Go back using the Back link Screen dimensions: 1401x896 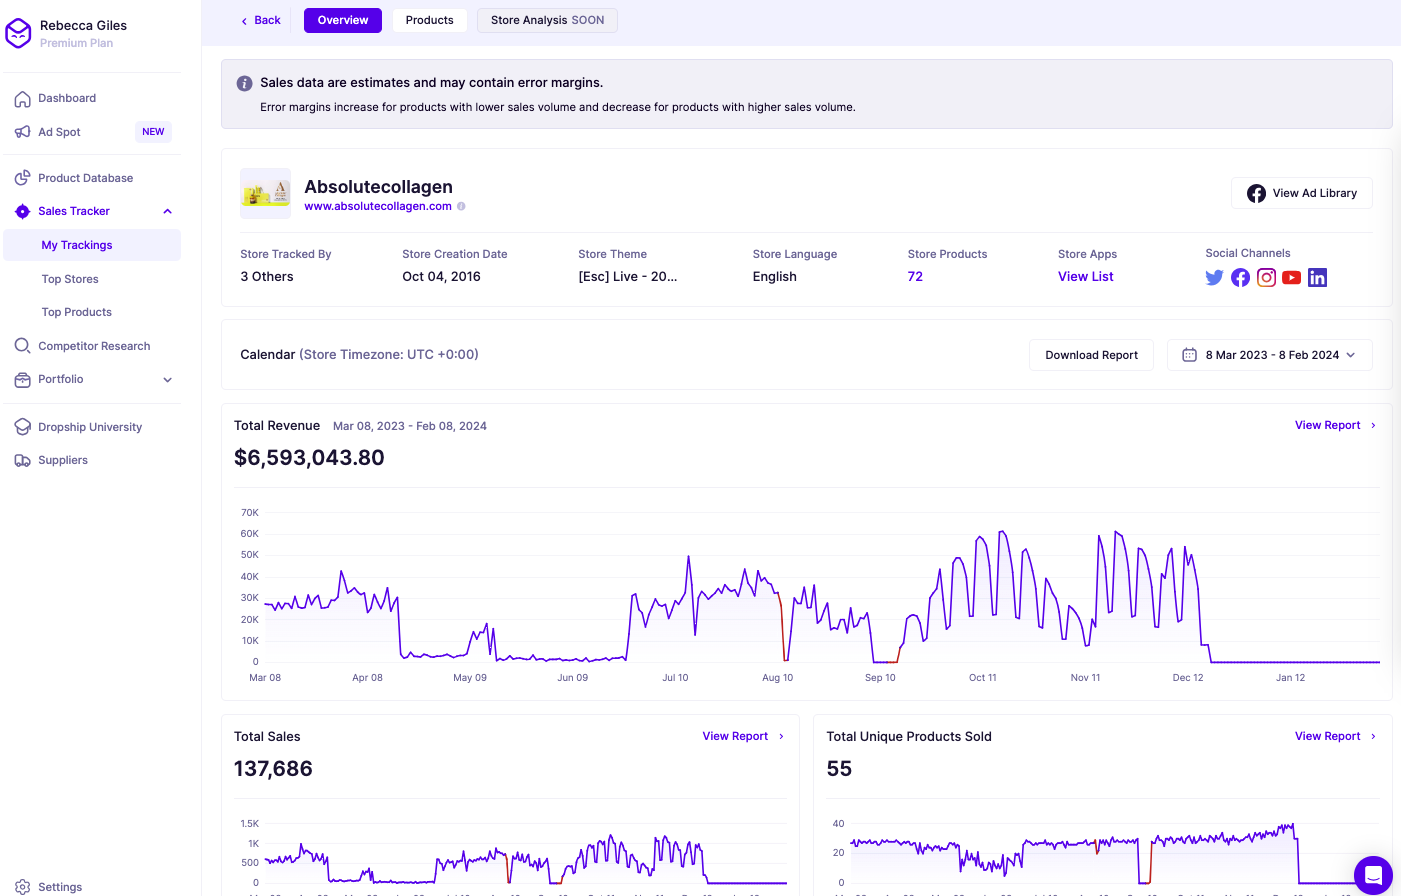coord(261,20)
